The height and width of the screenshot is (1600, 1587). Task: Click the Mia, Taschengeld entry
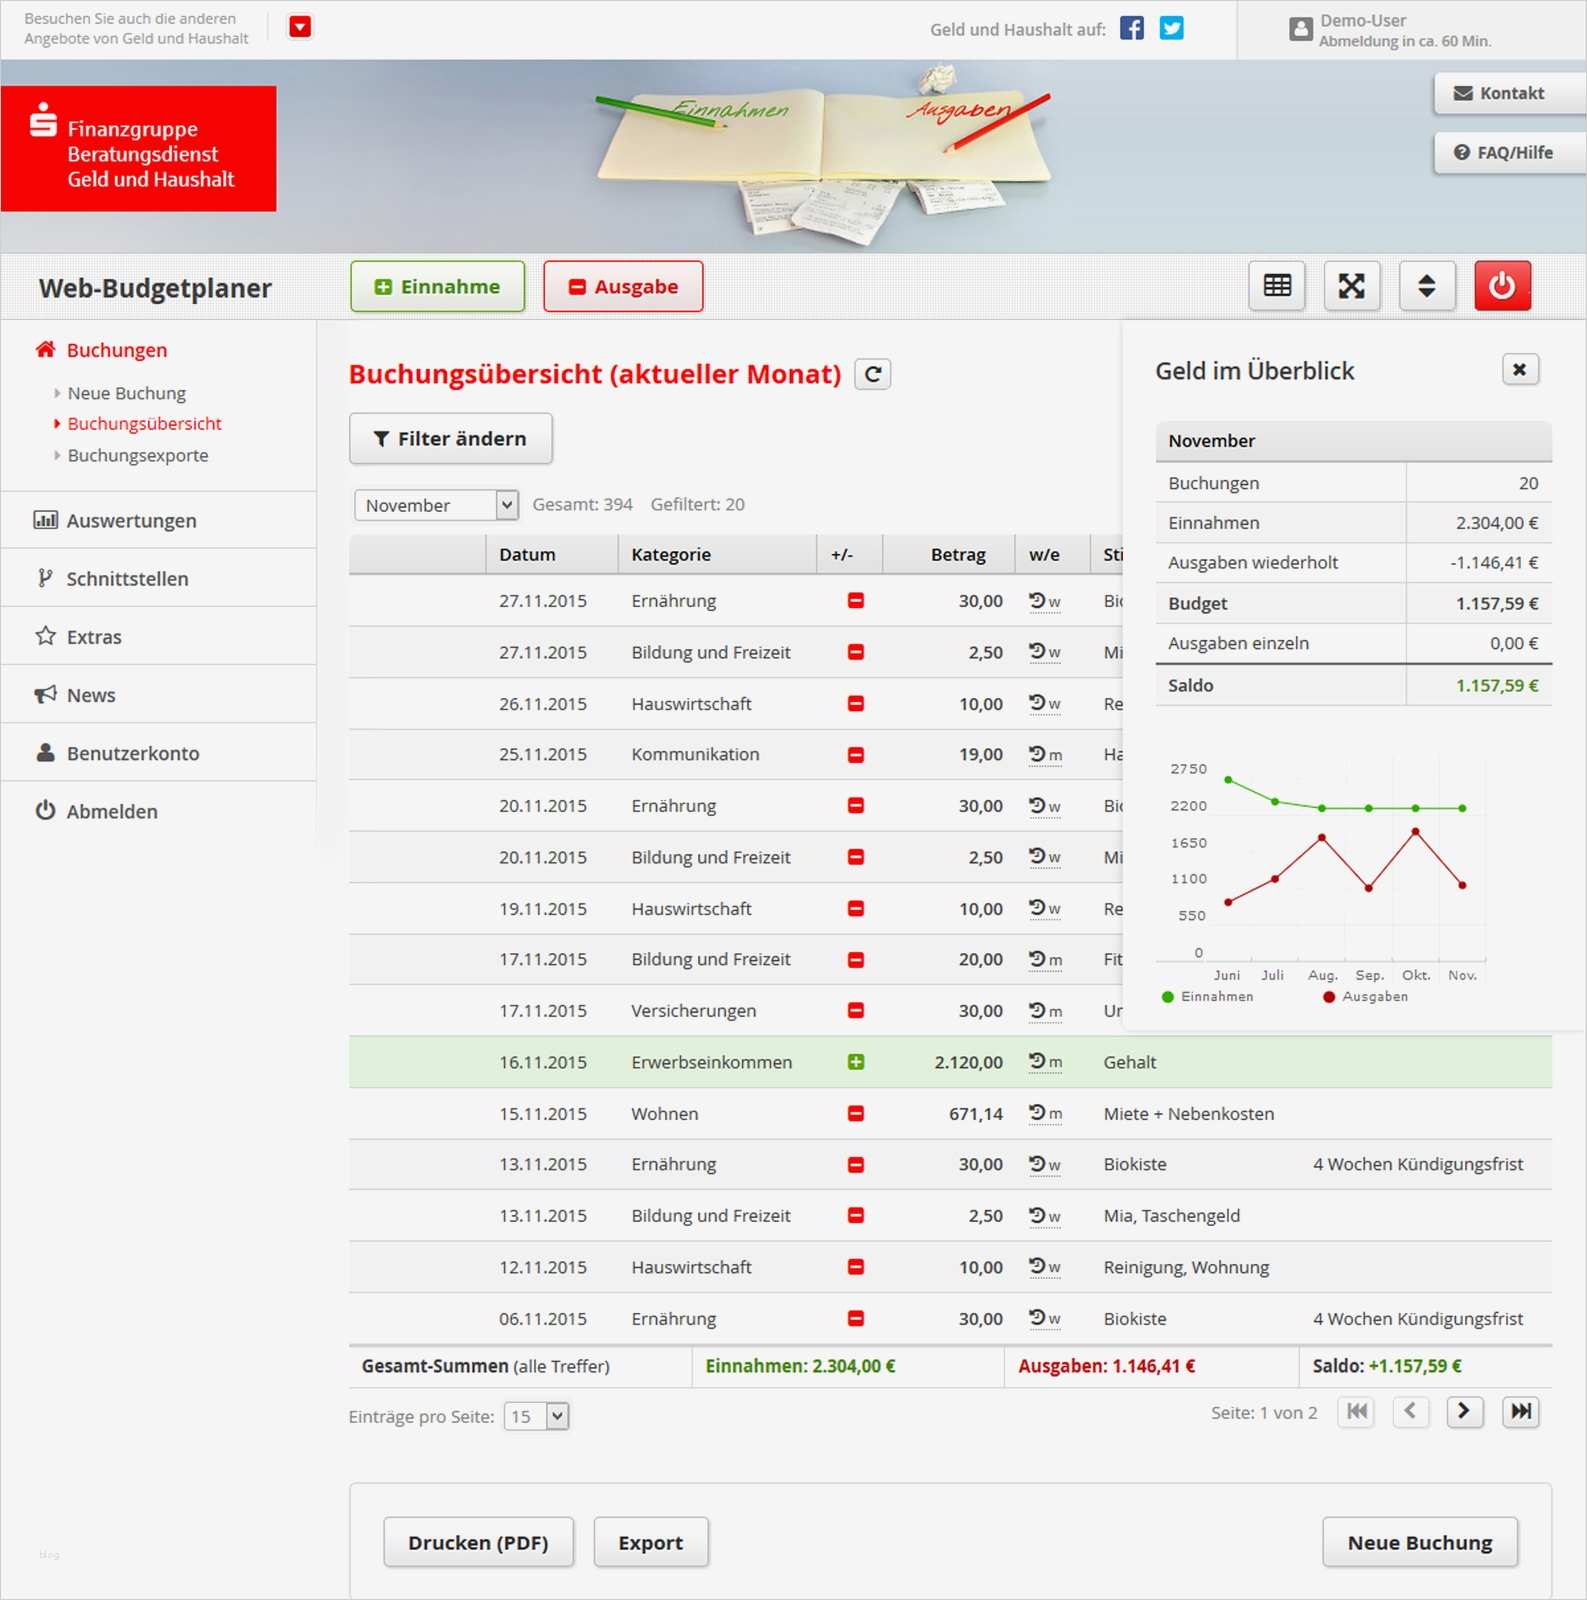[1172, 1216]
